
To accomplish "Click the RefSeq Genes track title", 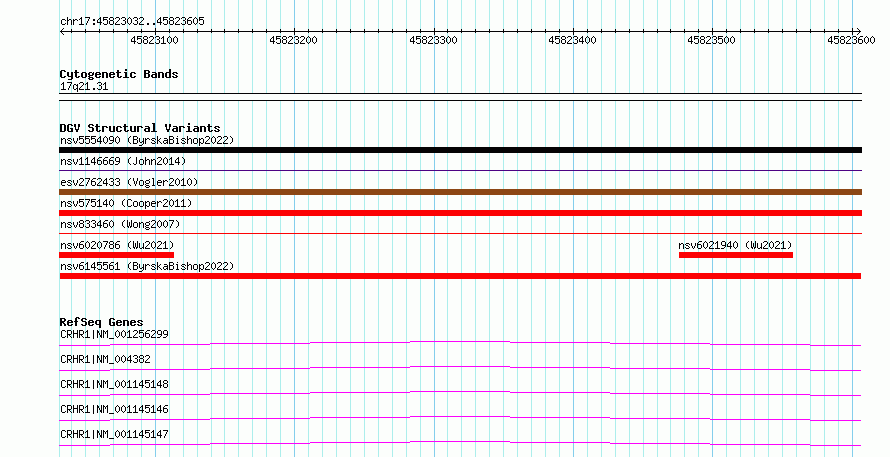I will click(101, 322).
